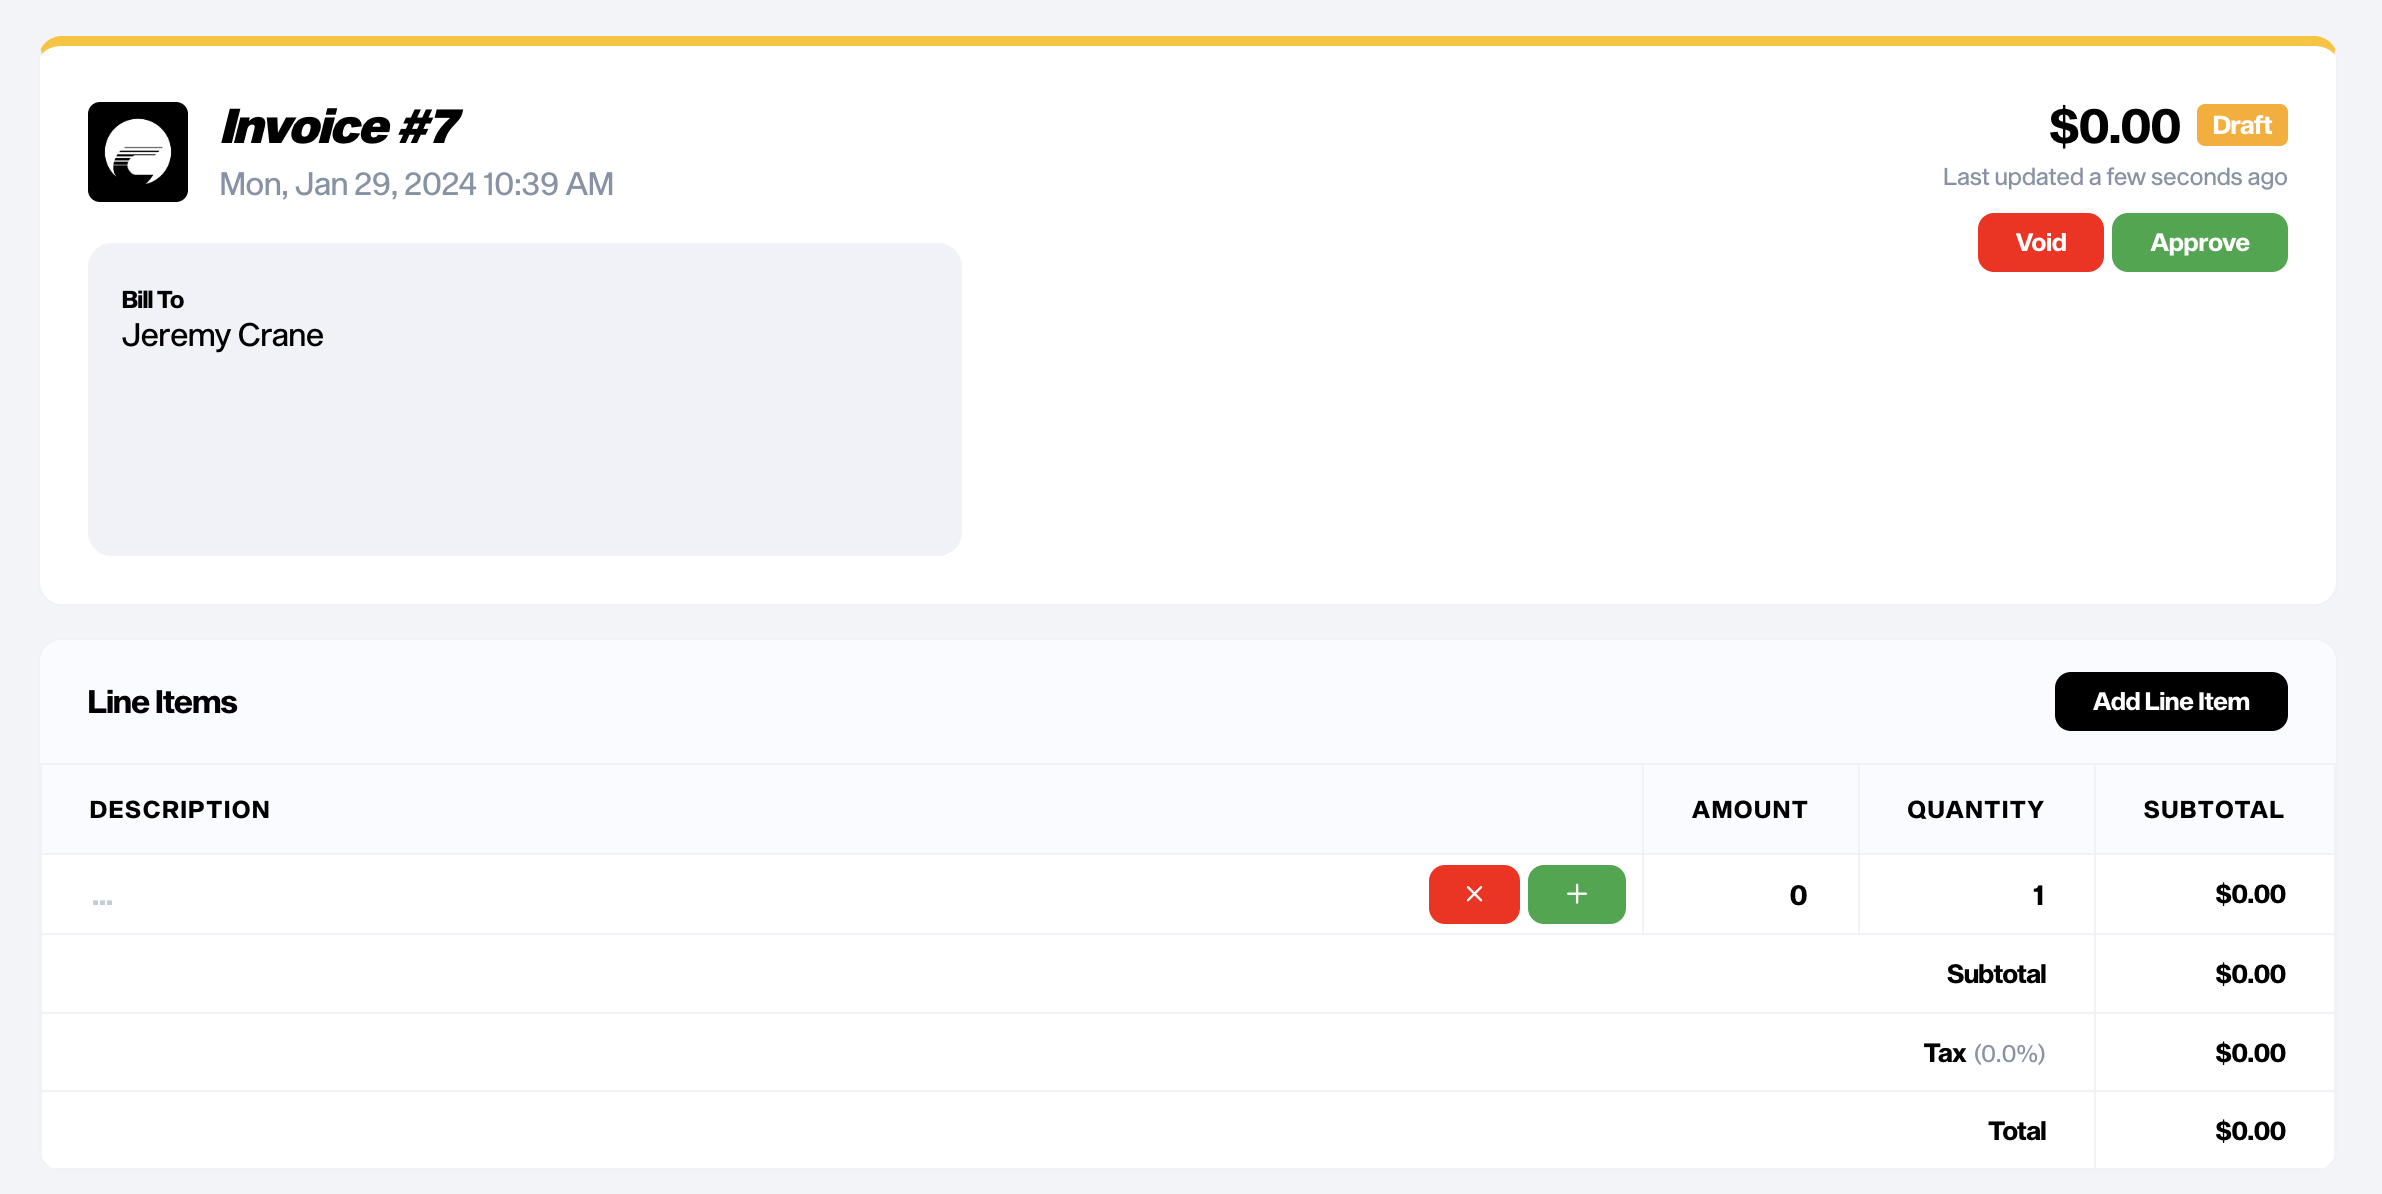Click the invoice date Mon, Jan 29, 2024

[x=416, y=183]
